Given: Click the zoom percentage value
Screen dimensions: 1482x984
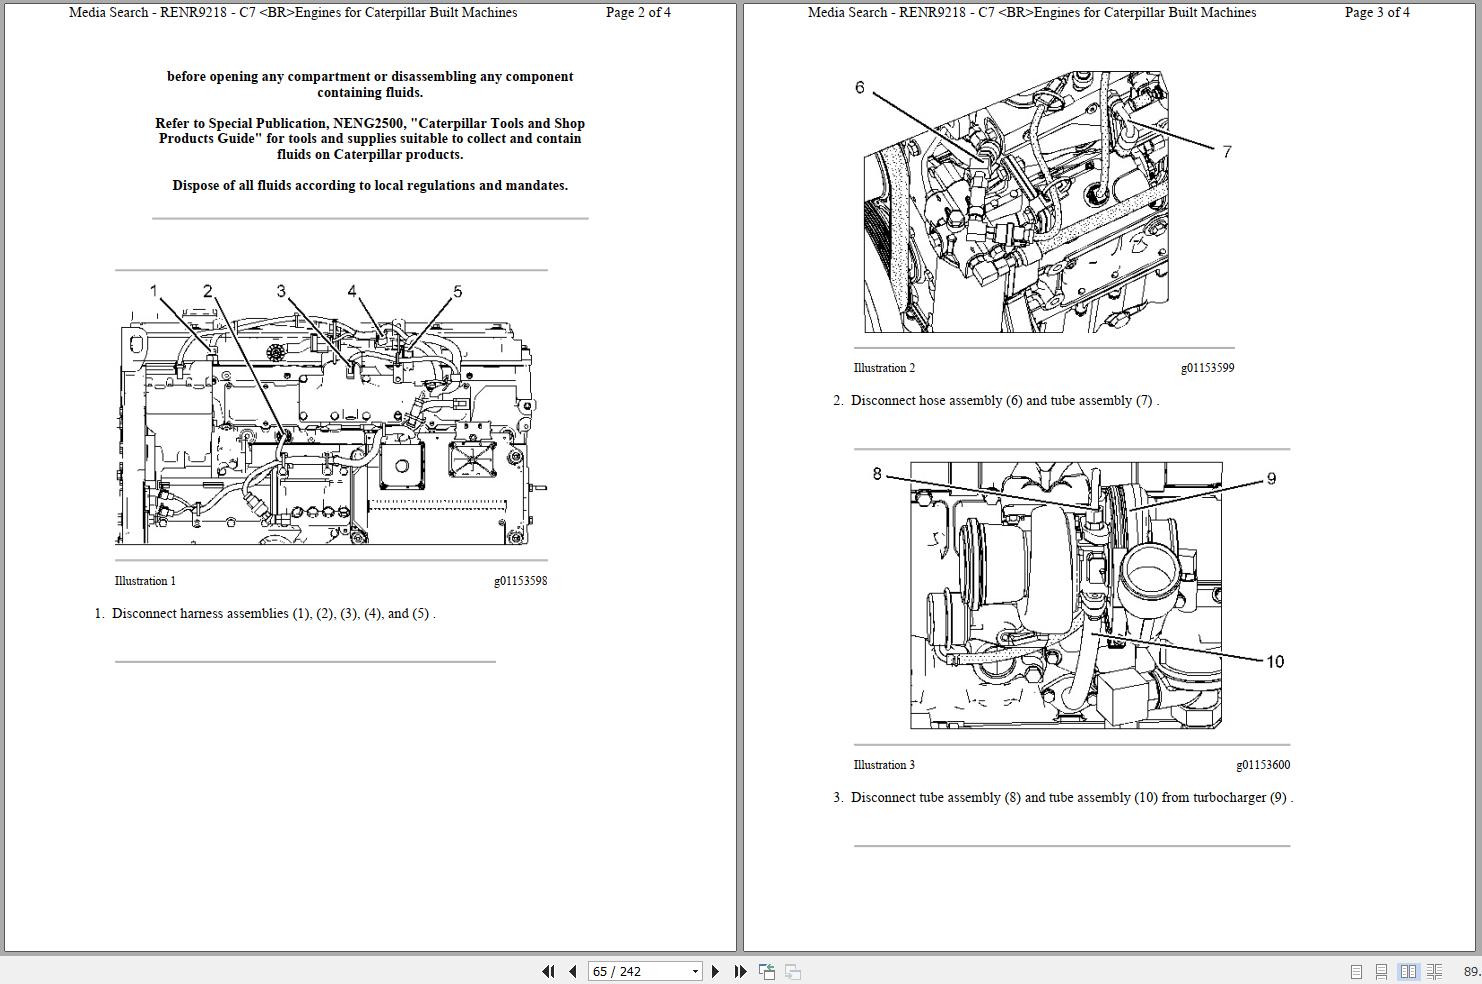Looking at the screenshot, I should pos(1471,971).
